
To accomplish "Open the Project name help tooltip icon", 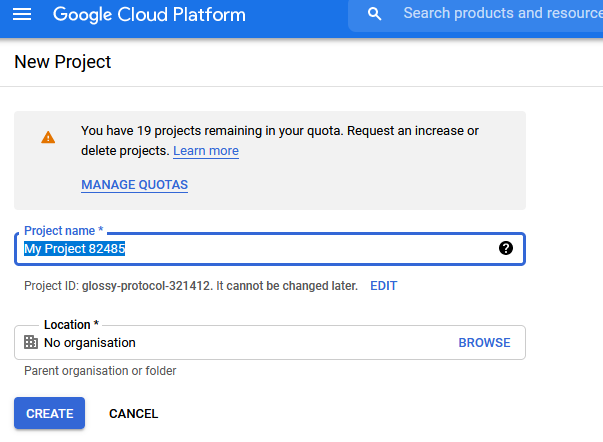I will point(506,248).
